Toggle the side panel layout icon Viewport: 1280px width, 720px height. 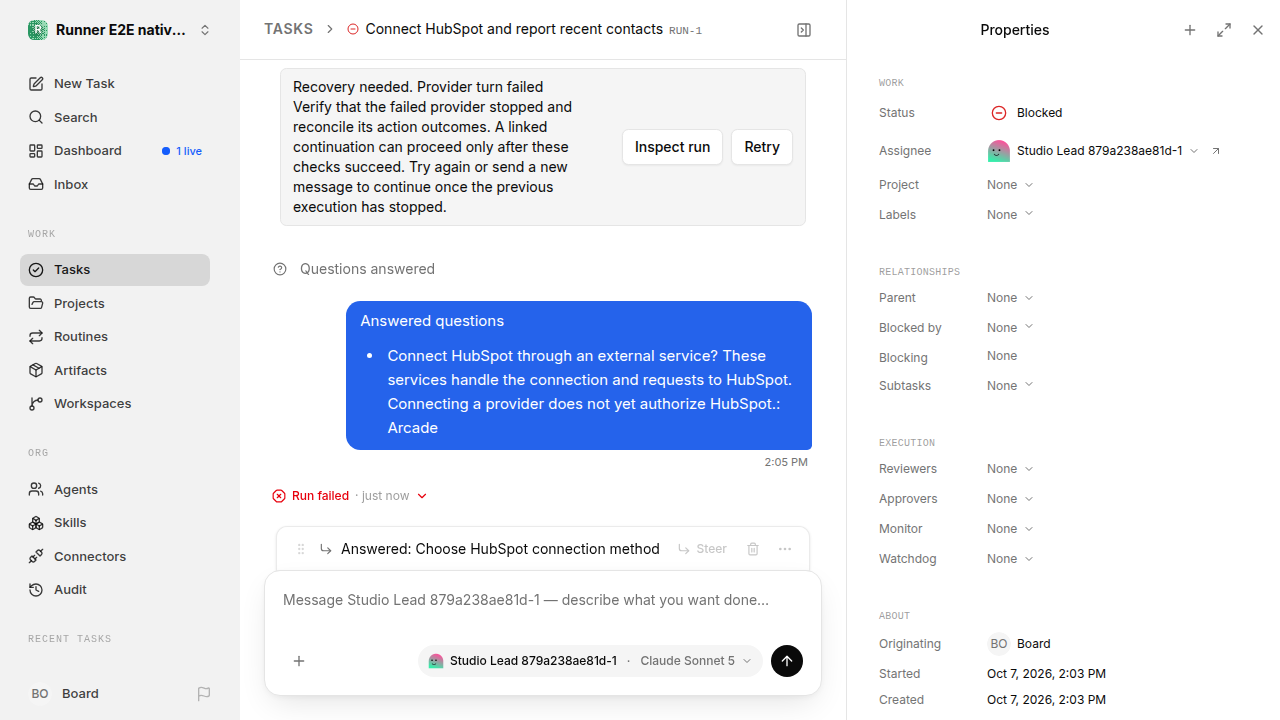[804, 30]
